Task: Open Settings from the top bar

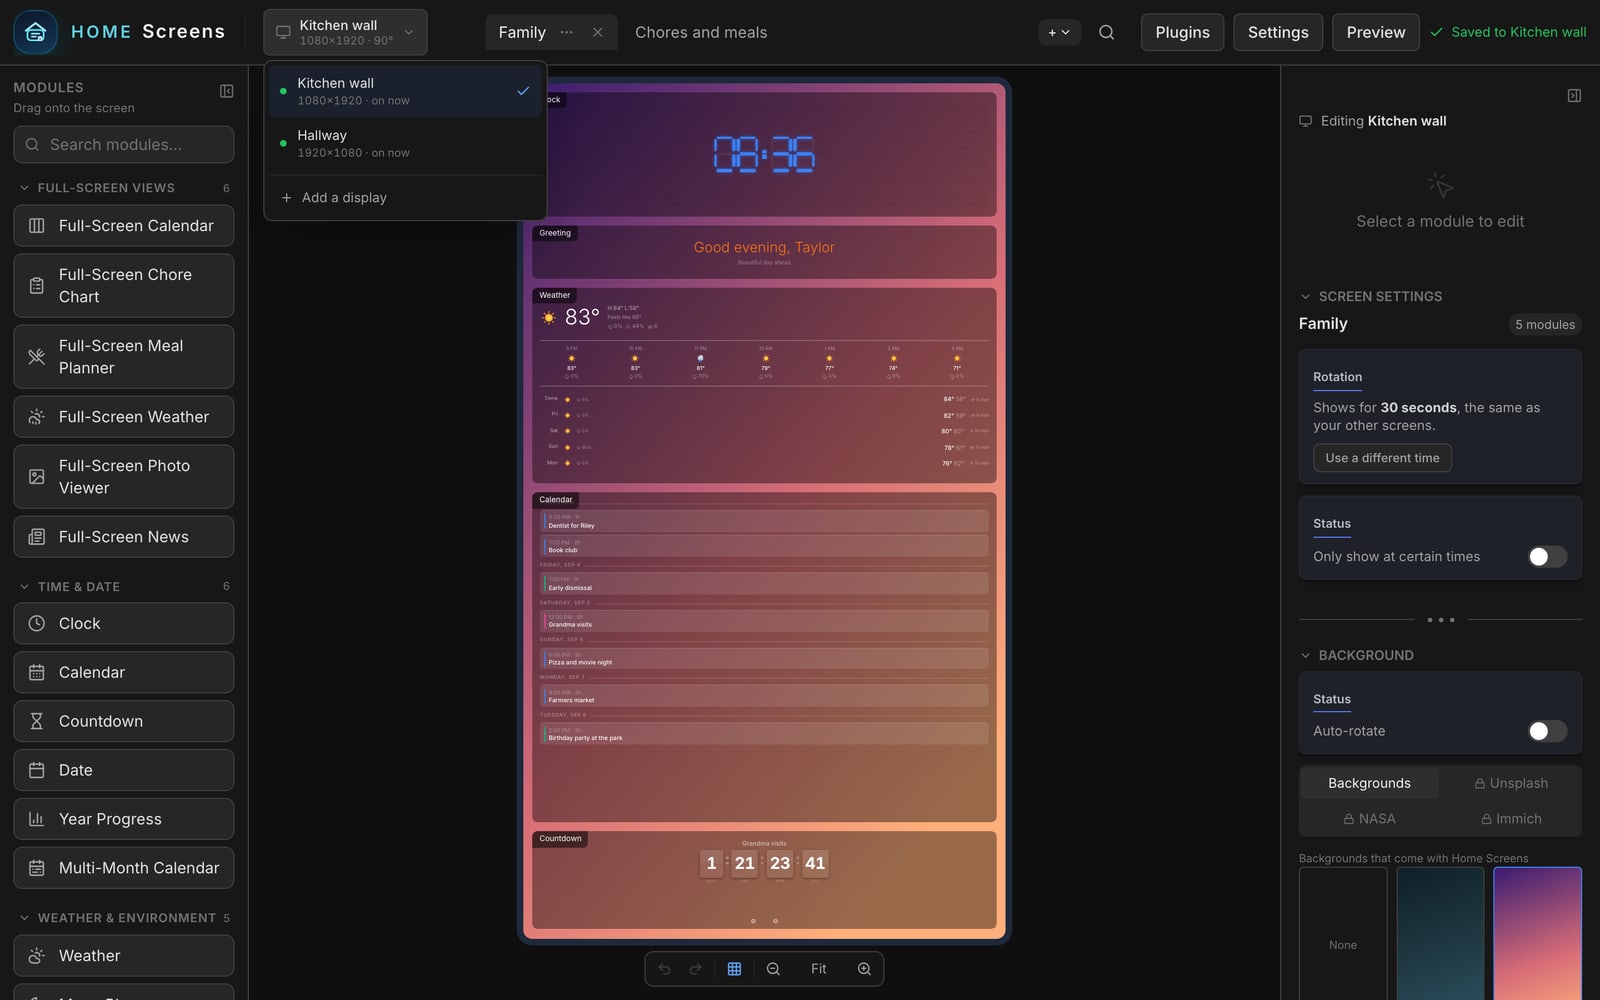Action: point(1278,32)
